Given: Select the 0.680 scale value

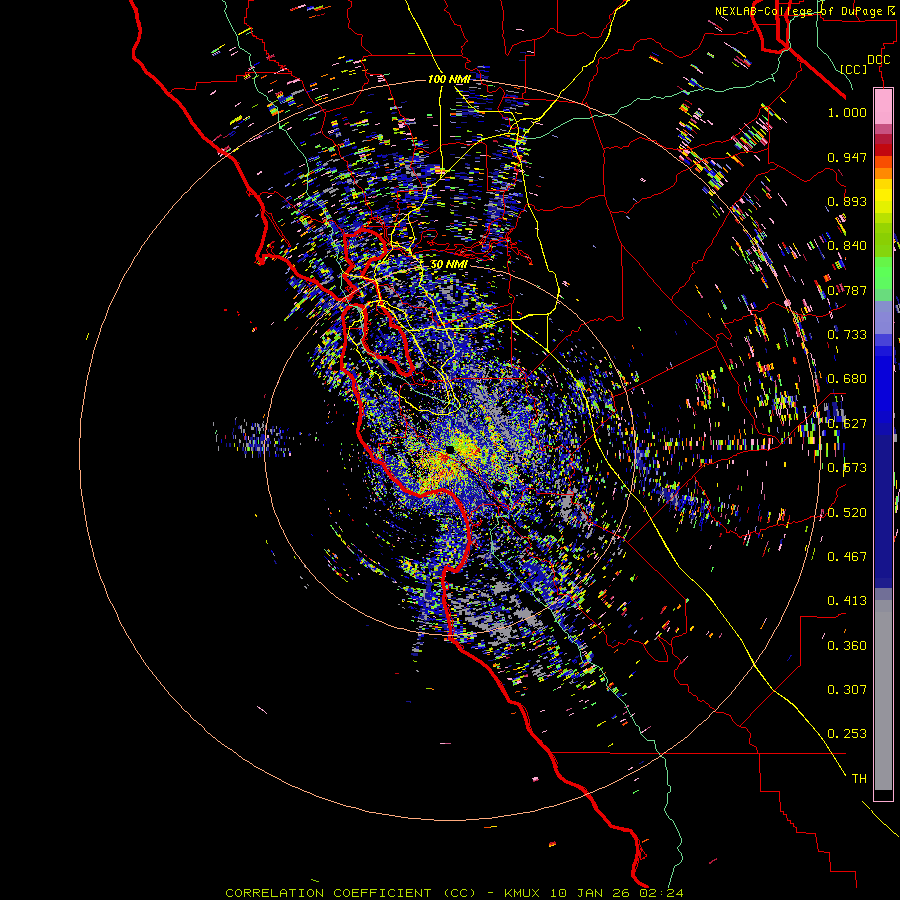Looking at the screenshot, I should pos(847,379).
